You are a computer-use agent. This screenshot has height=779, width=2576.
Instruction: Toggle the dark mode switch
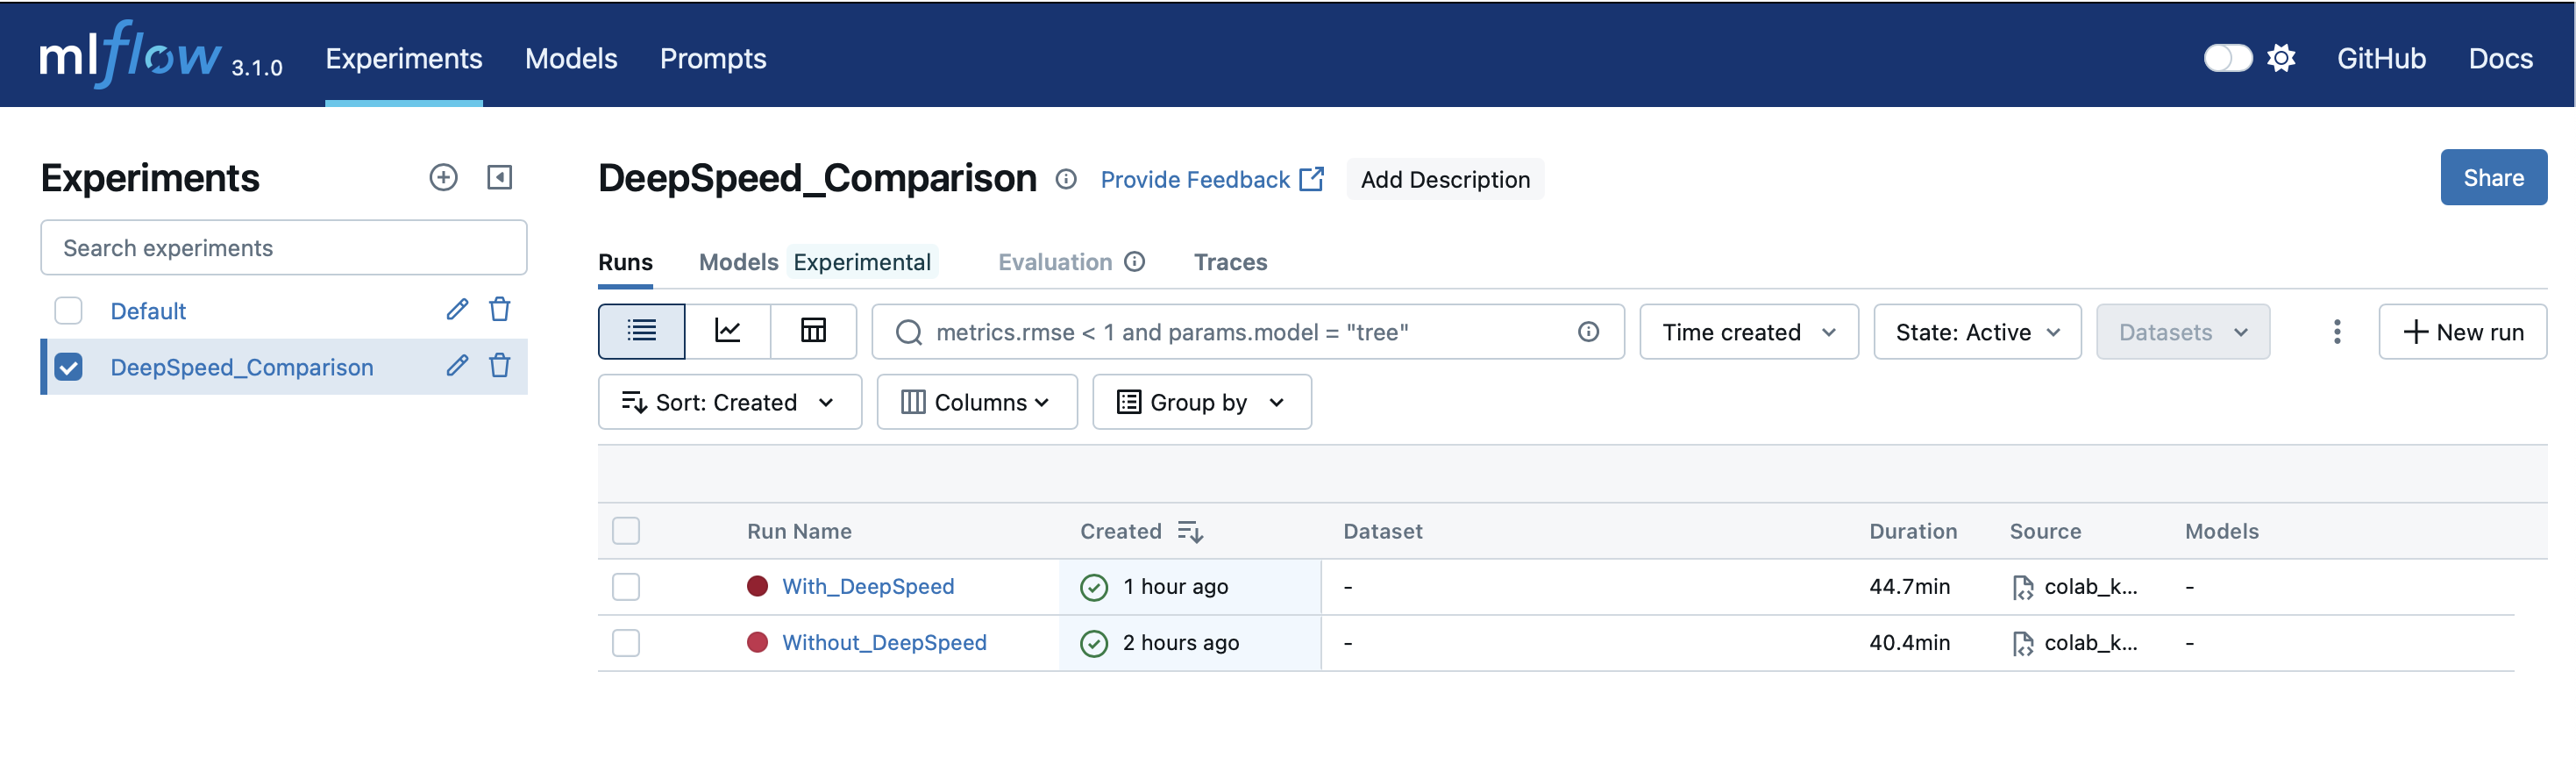[2227, 59]
